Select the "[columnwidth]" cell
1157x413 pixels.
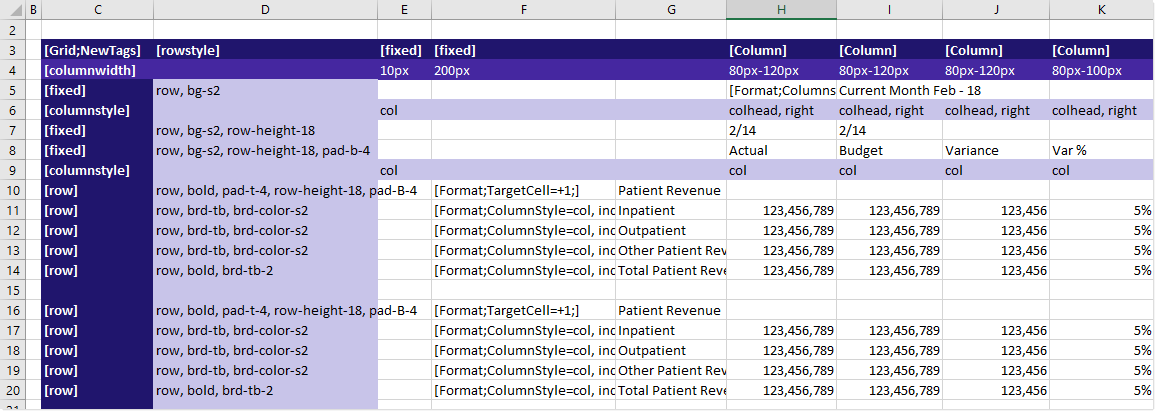coord(97,70)
